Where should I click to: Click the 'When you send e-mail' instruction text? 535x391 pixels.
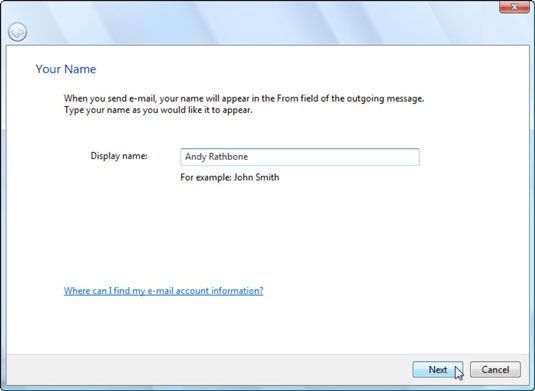(244, 104)
